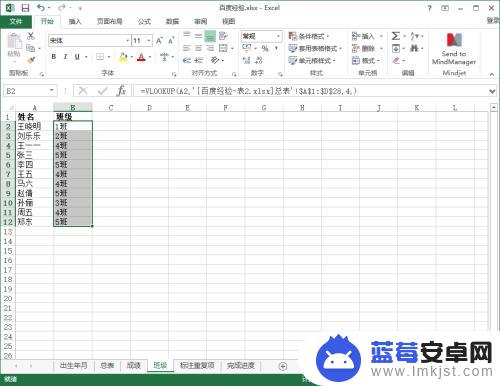Image resolution: width=500 pixels, height=386 pixels.
Task: Open Format as Table (套用表格格式) dropdown
Action: pyautogui.click(x=315, y=48)
